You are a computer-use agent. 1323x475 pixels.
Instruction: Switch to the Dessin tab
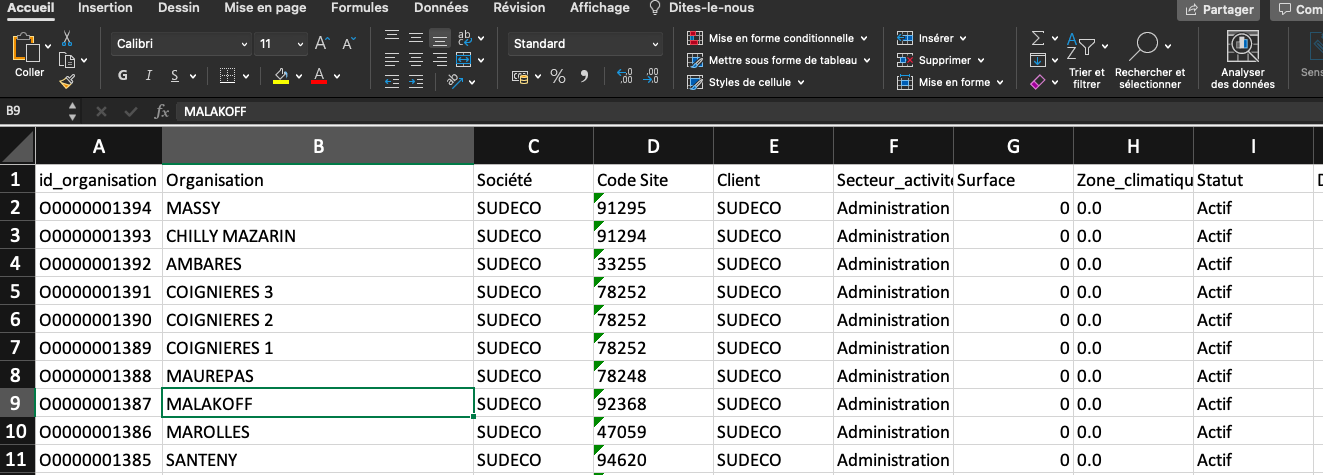178,8
